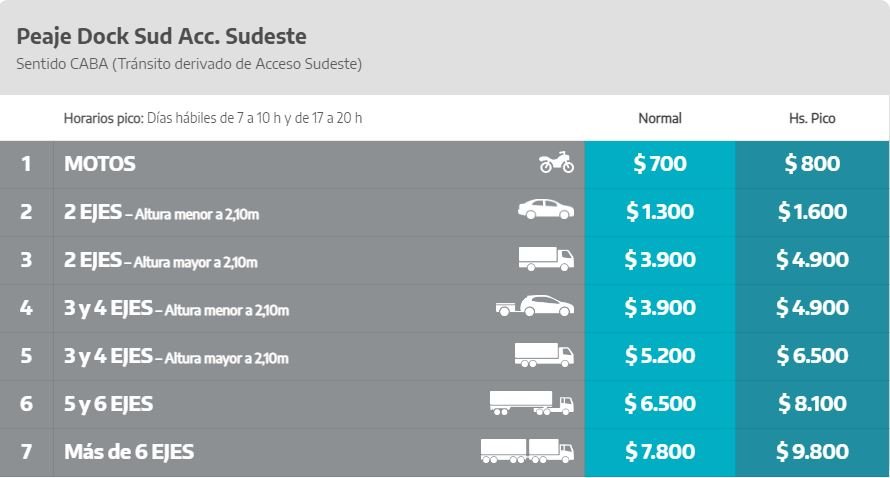Click the 5 y 6 EJES label
890x478 pixels.
coord(108,404)
